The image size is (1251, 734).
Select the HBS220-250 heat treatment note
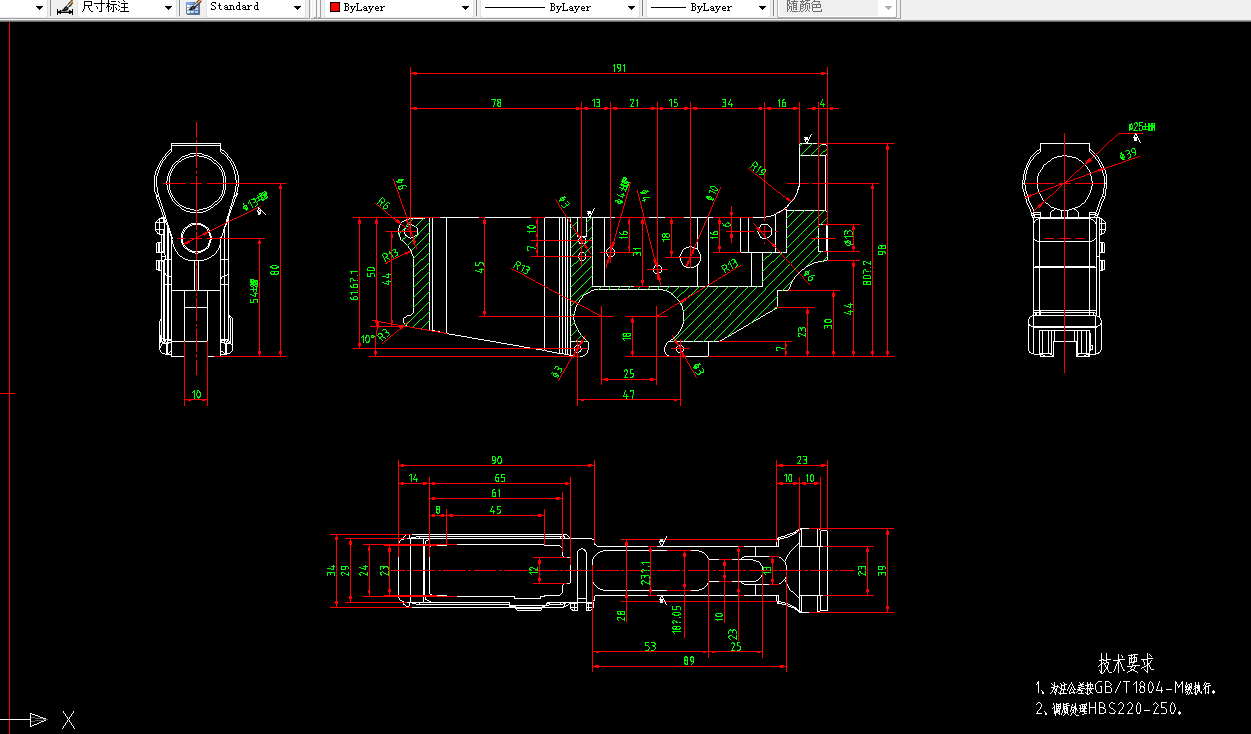pyautogui.click(x=1110, y=710)
